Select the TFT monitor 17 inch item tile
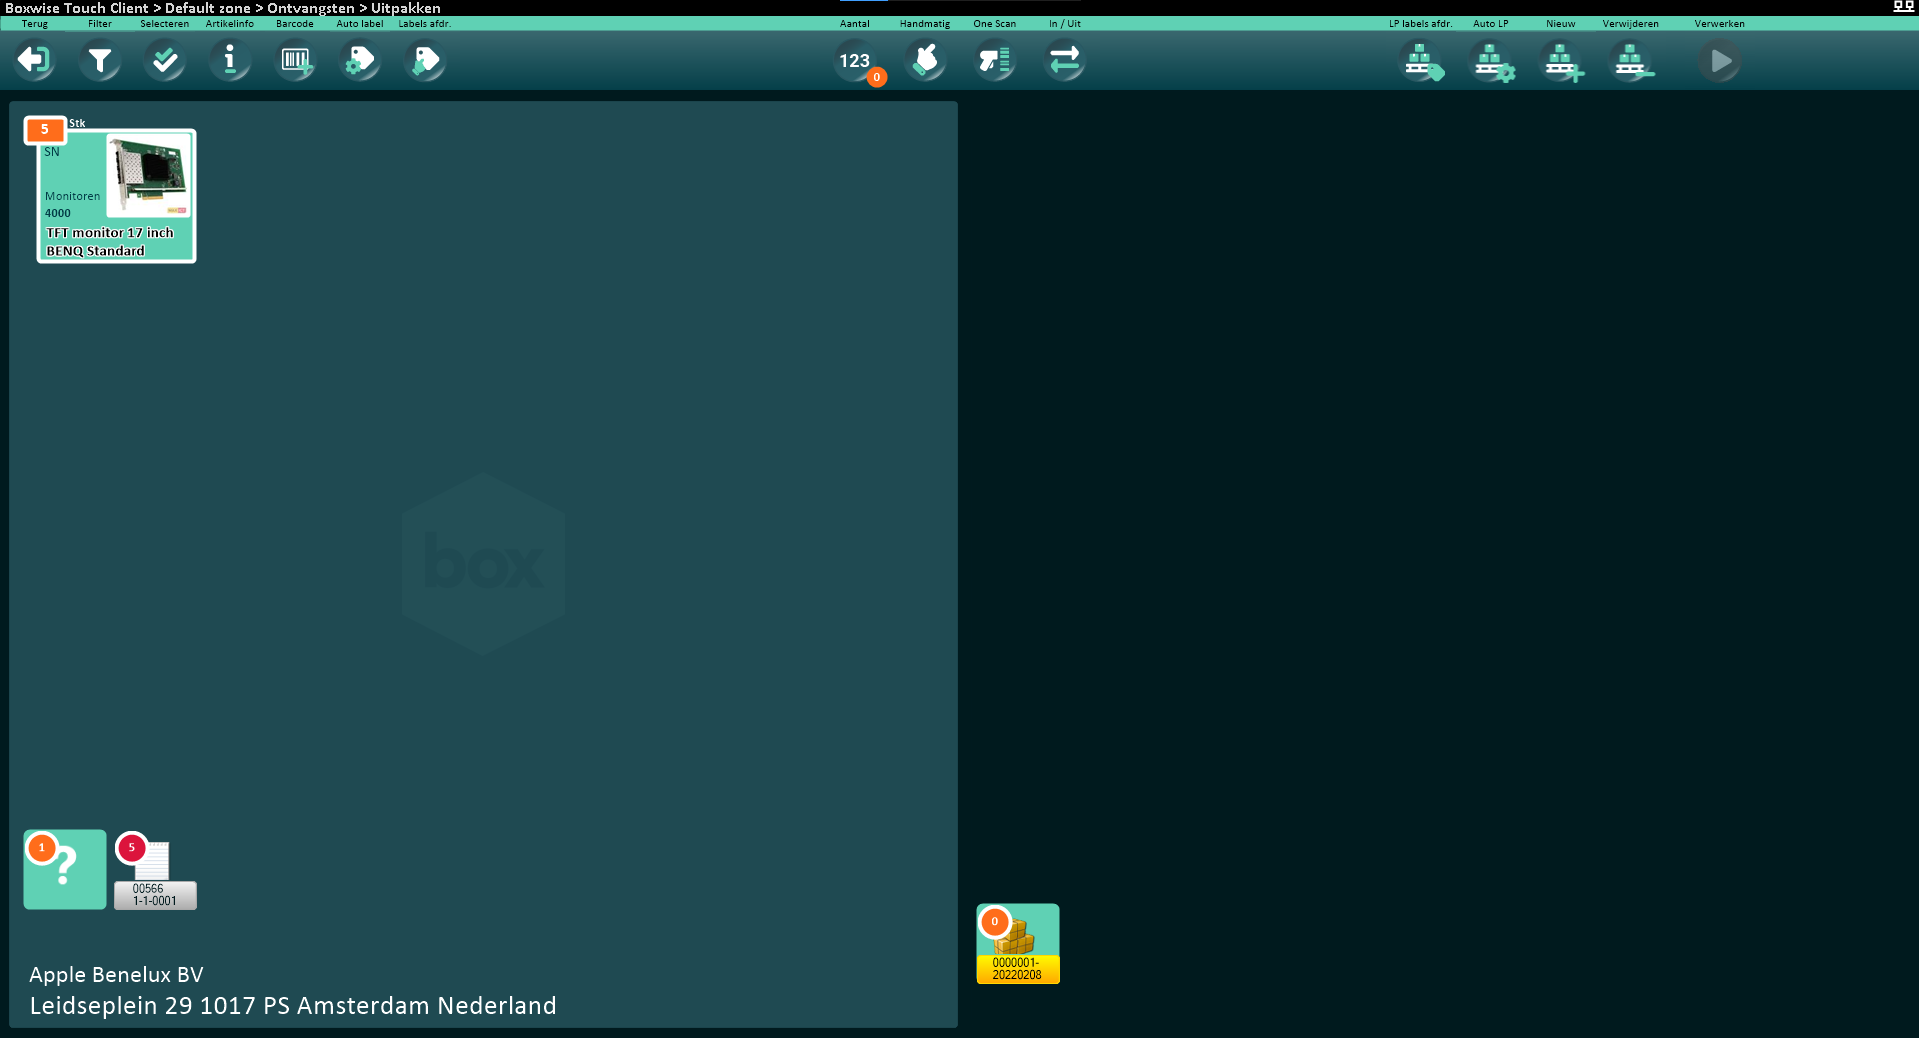 pos(116,196)
